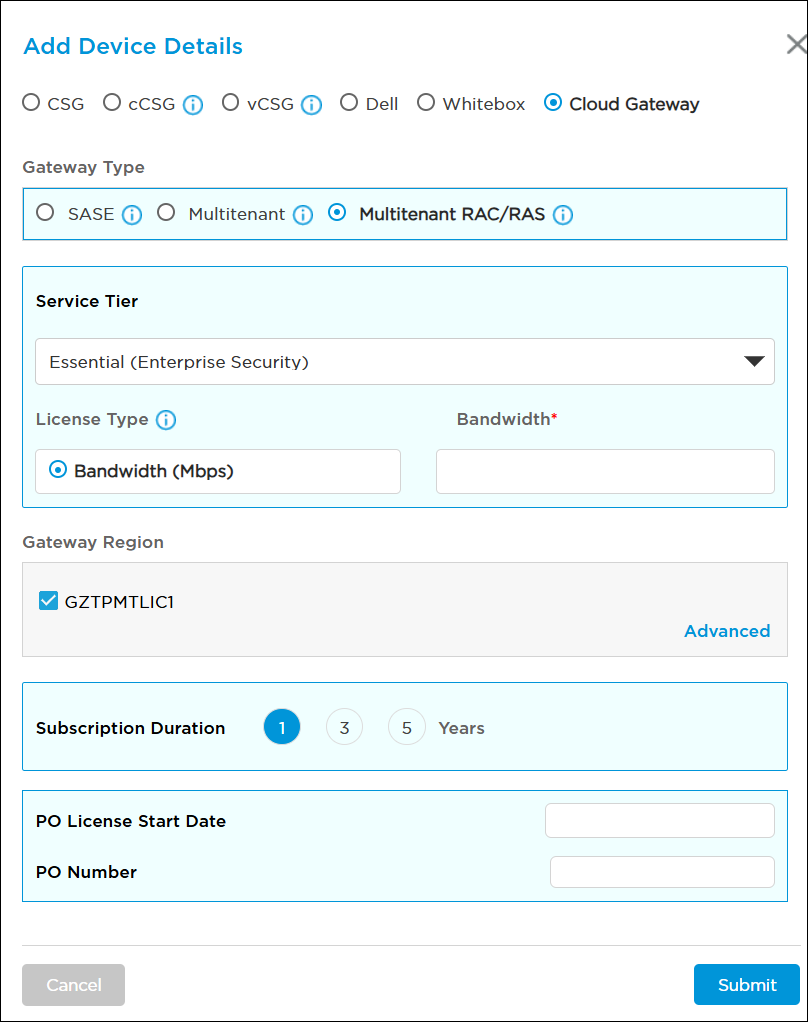Click the Cancel button

(x=74, y=985)
